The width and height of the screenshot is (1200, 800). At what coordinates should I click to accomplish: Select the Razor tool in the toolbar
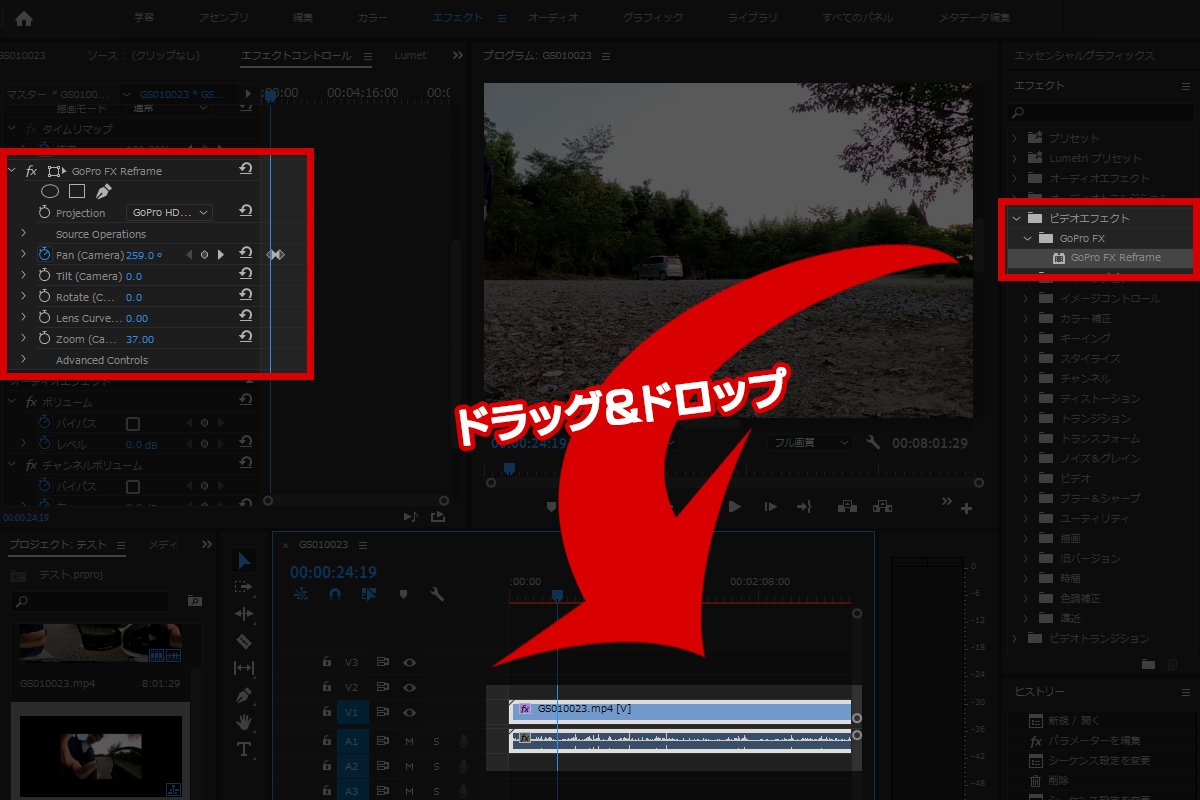click(x=243, y=641)
